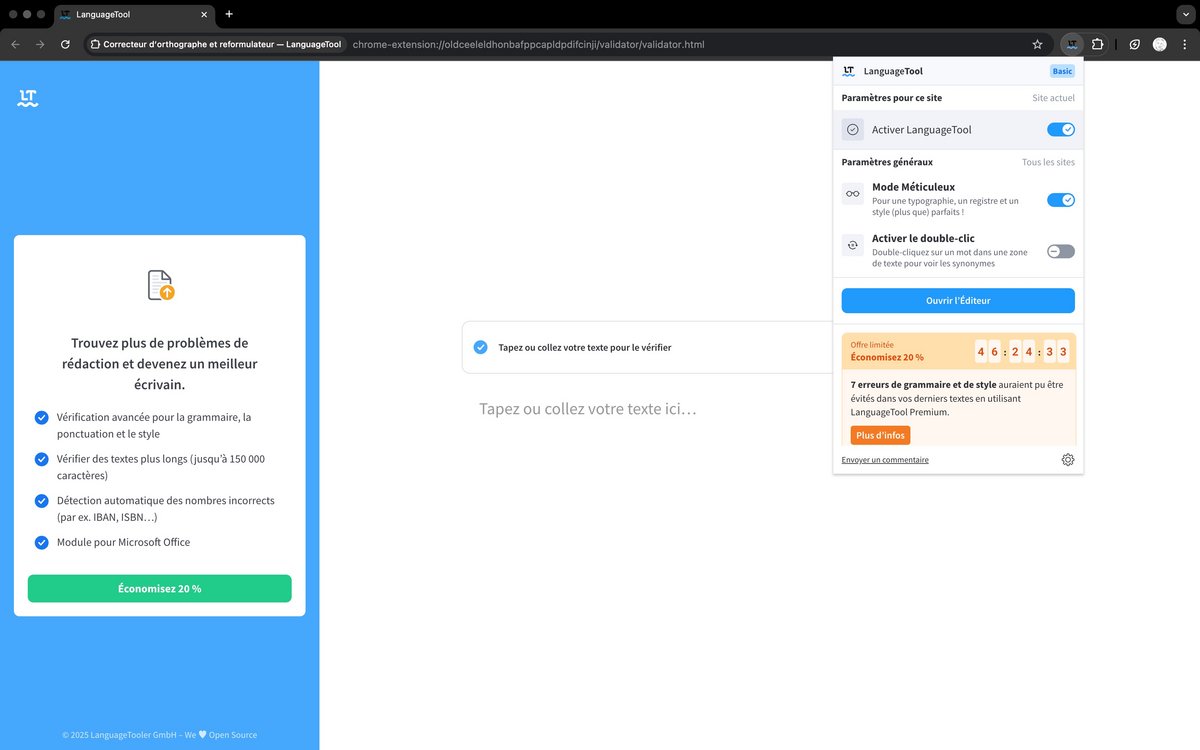Click the LanguageTooler GmbH footer text
The width and height of the screenshot is (1200, 750).
(159, 735)
